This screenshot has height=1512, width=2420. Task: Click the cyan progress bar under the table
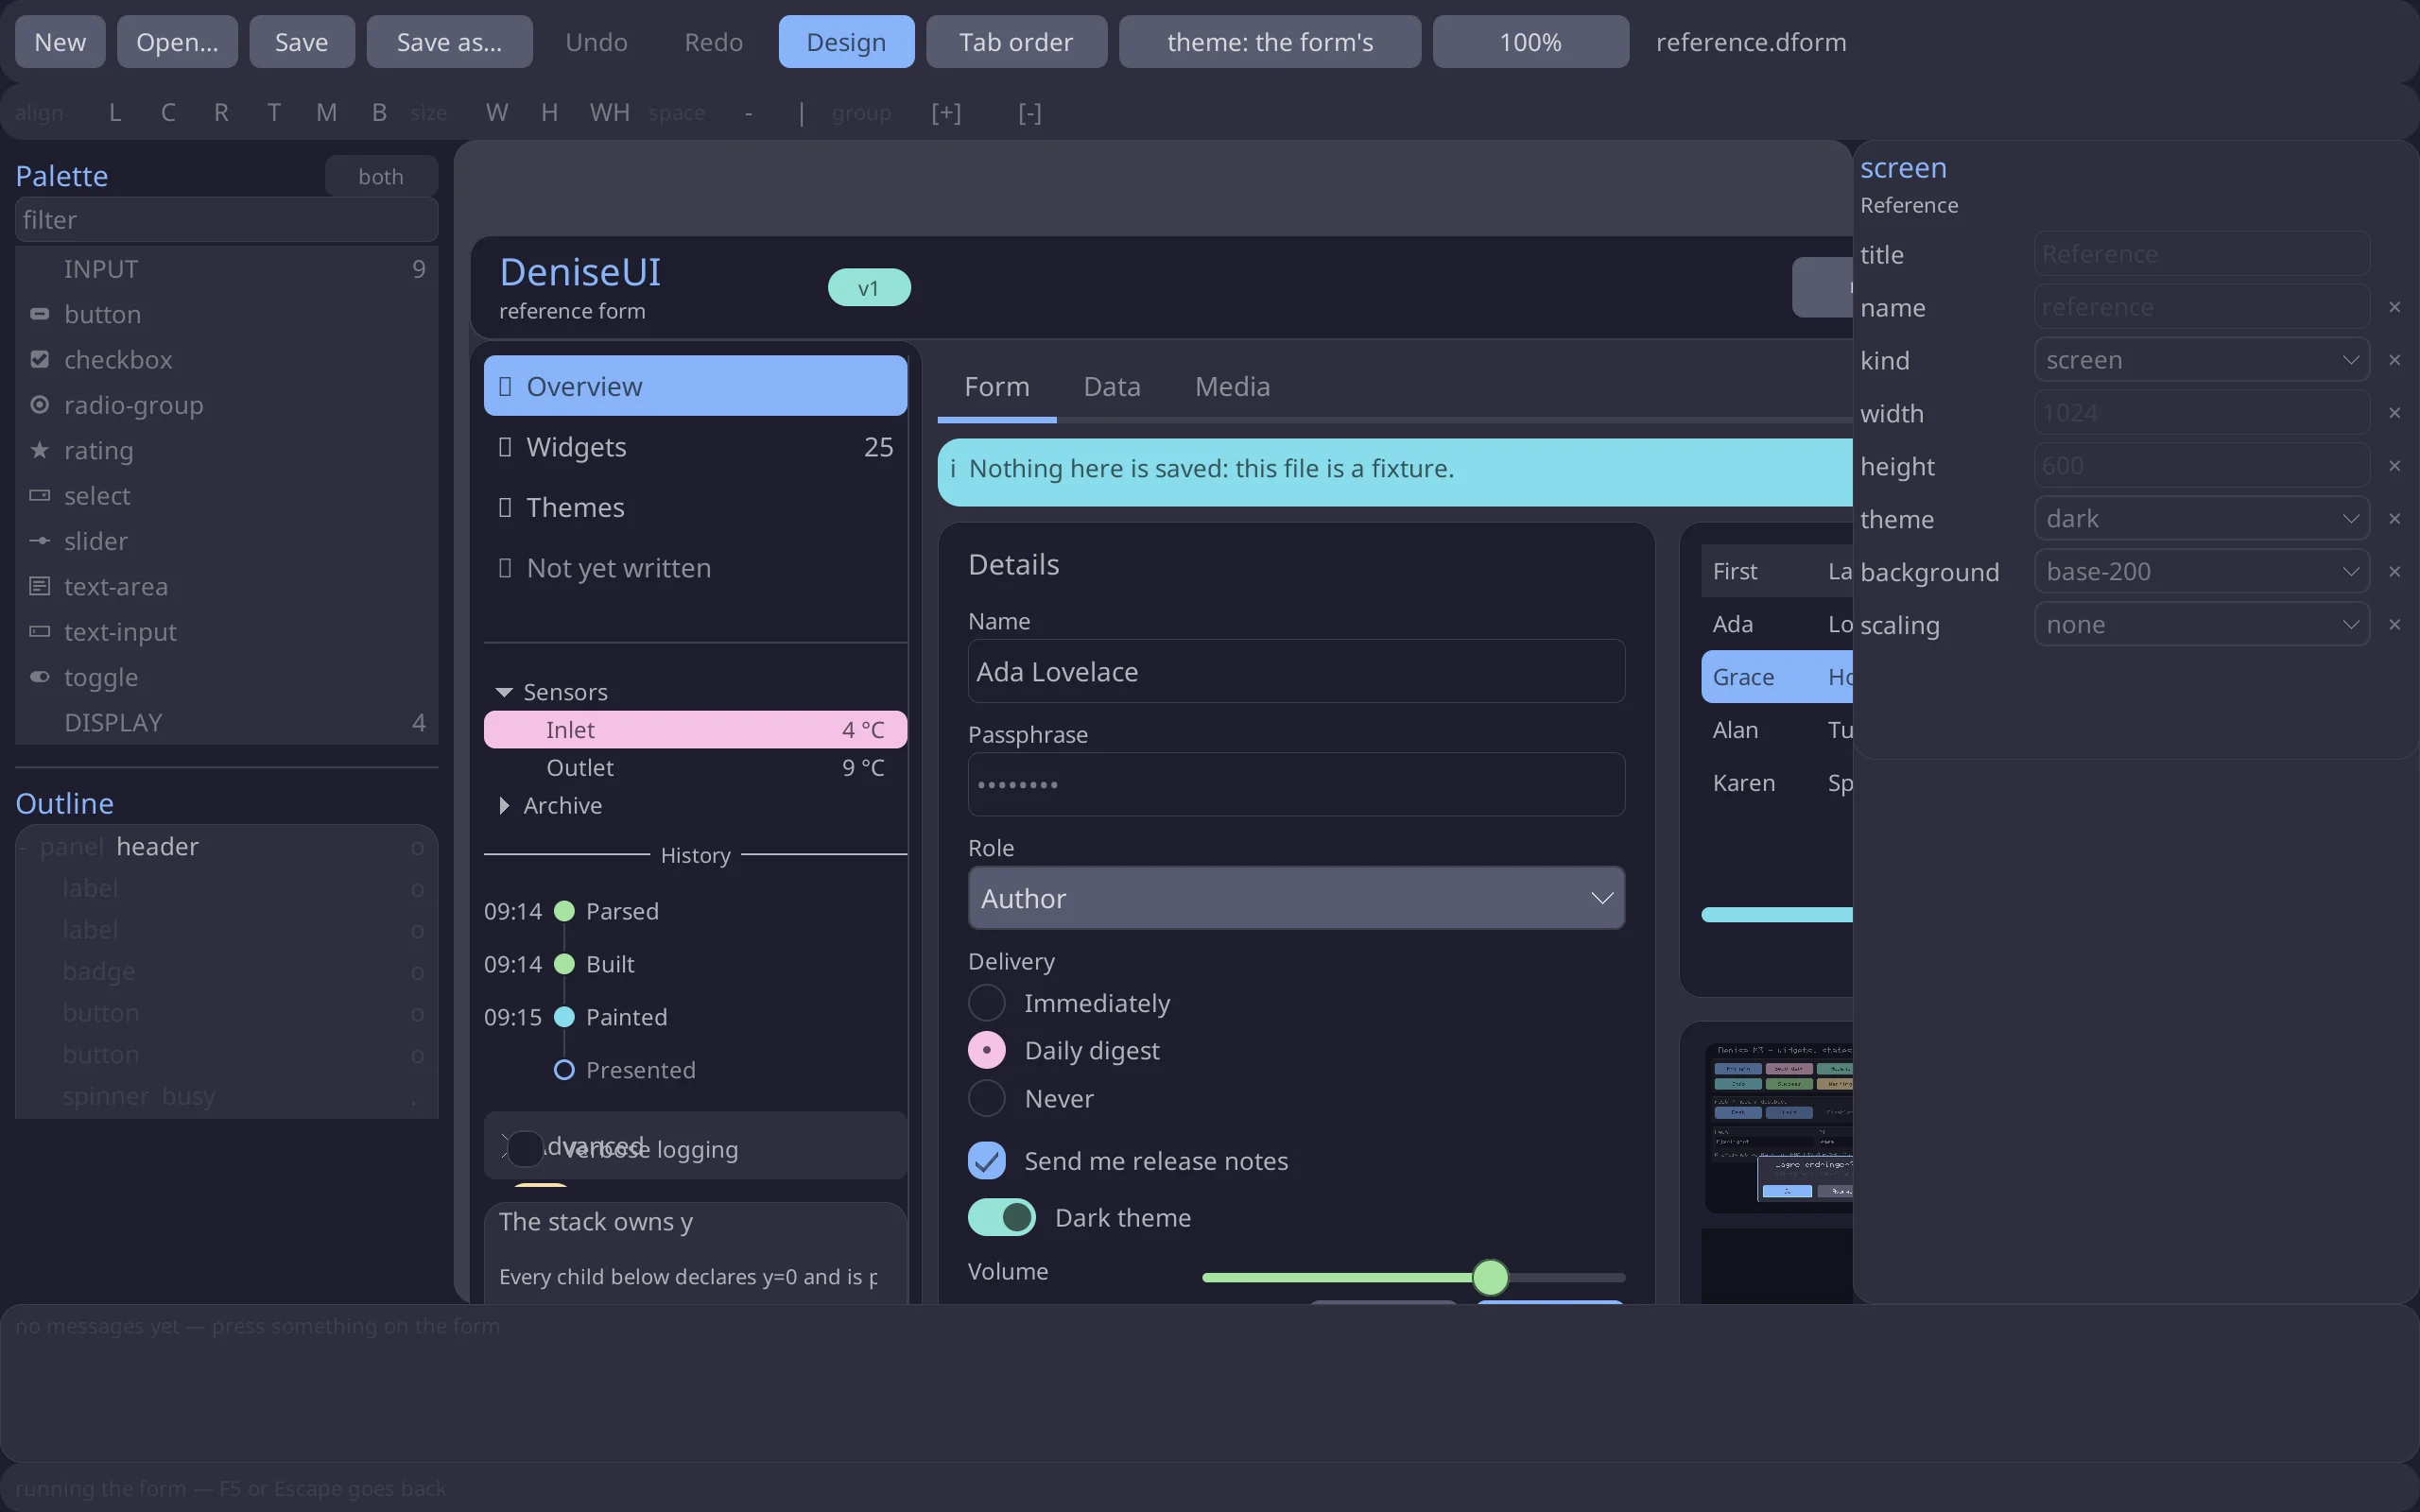coord(1777,914)
